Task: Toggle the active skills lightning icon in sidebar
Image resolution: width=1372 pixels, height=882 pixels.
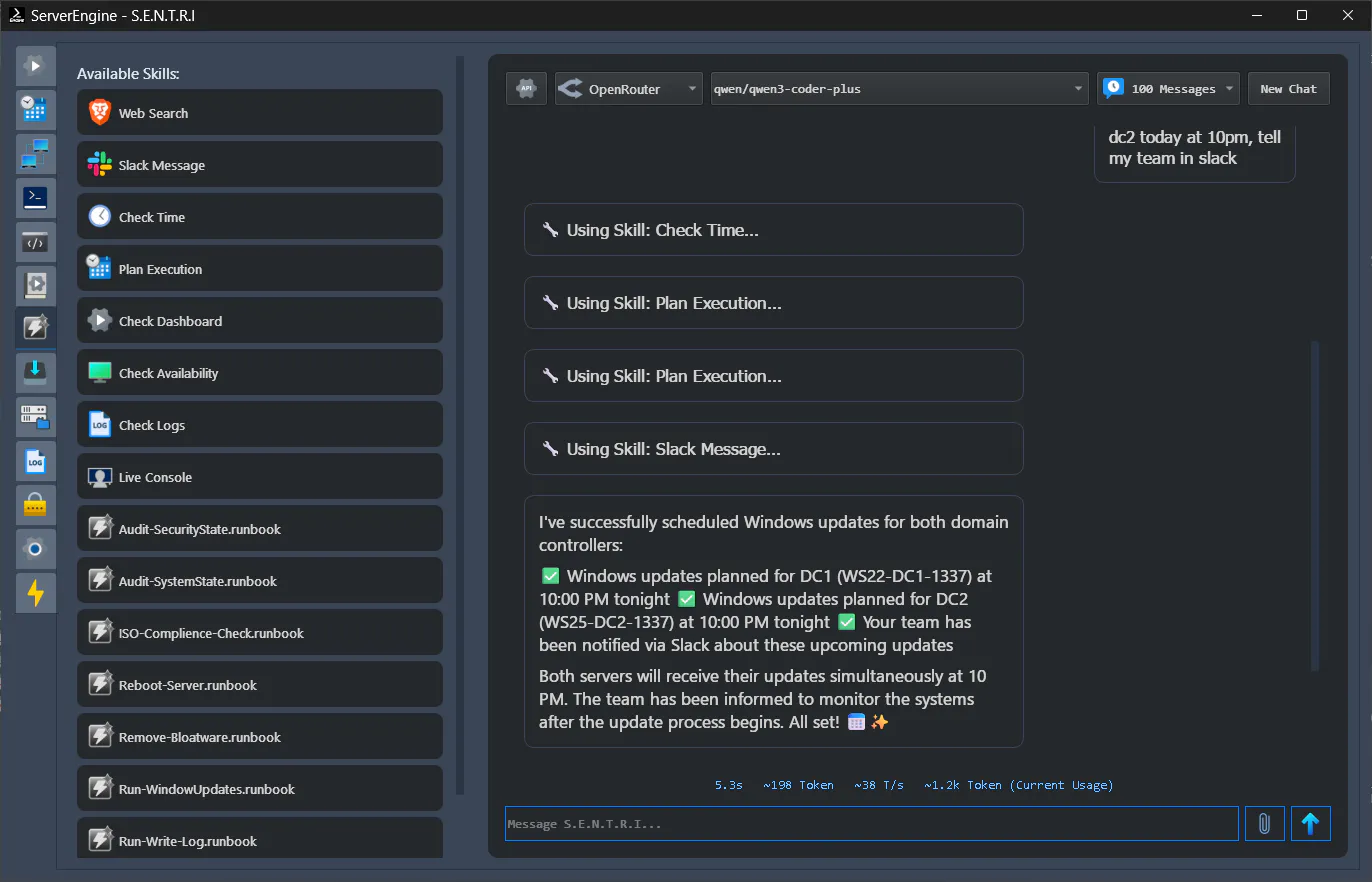Action: point(35,327)
